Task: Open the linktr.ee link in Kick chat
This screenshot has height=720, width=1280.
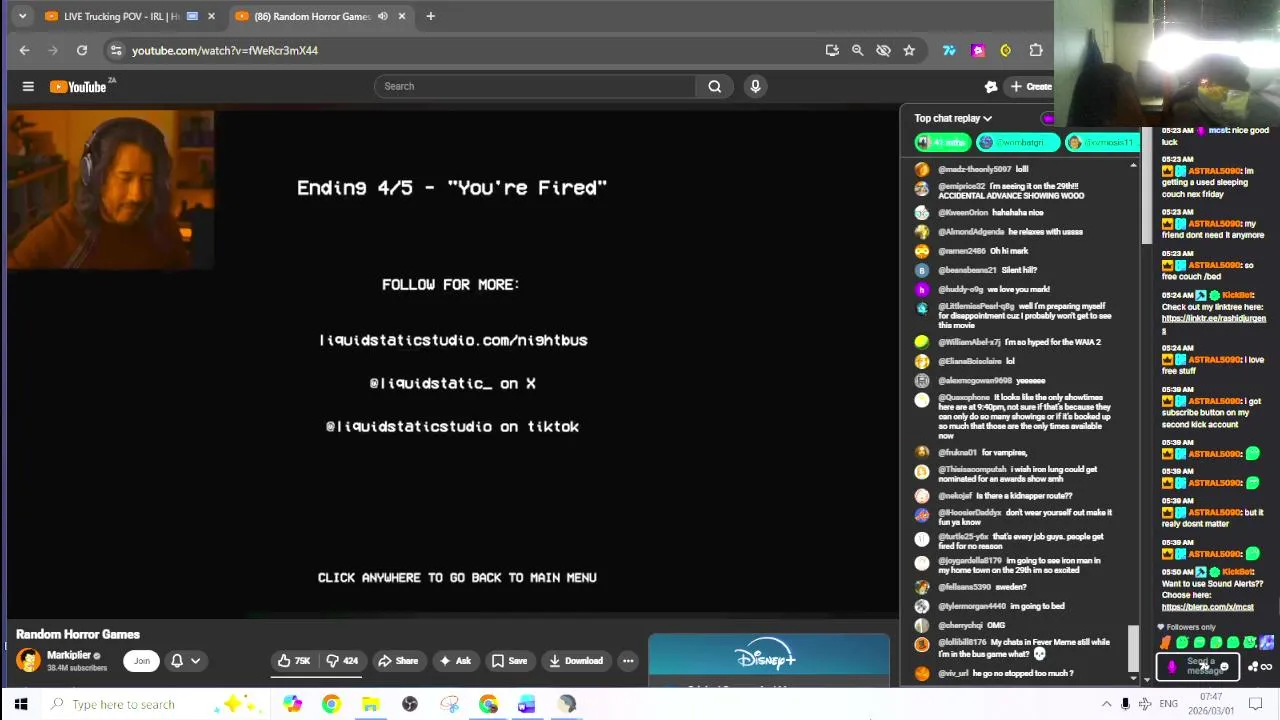Action: coord(1213,323)
